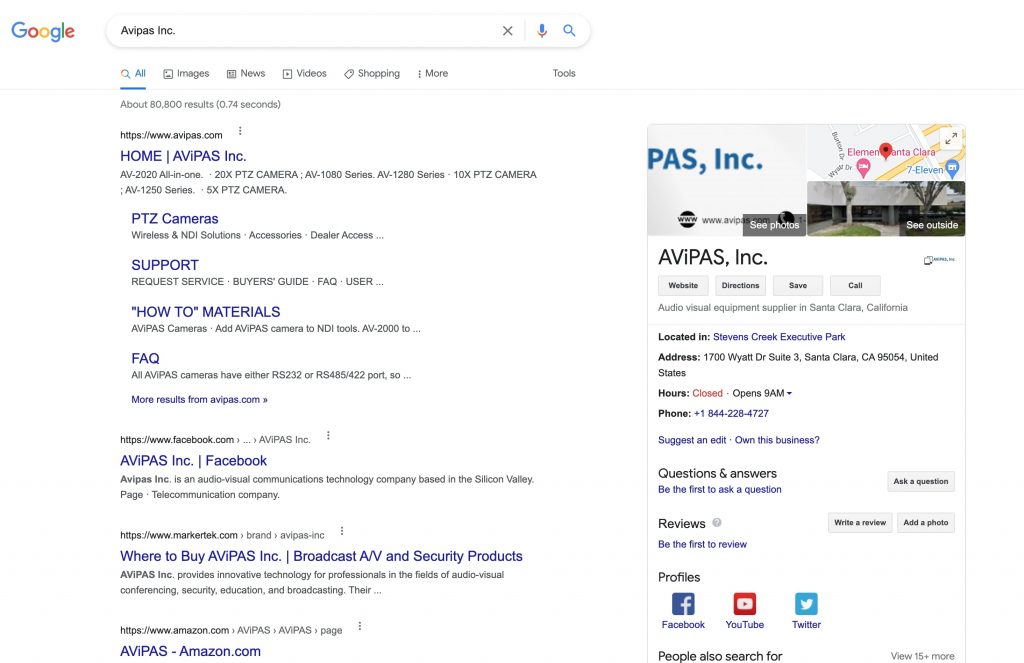1024x663 pixels.
Task: Expand the map with the fullscreen arrows icon
Action: click(952, 138)
